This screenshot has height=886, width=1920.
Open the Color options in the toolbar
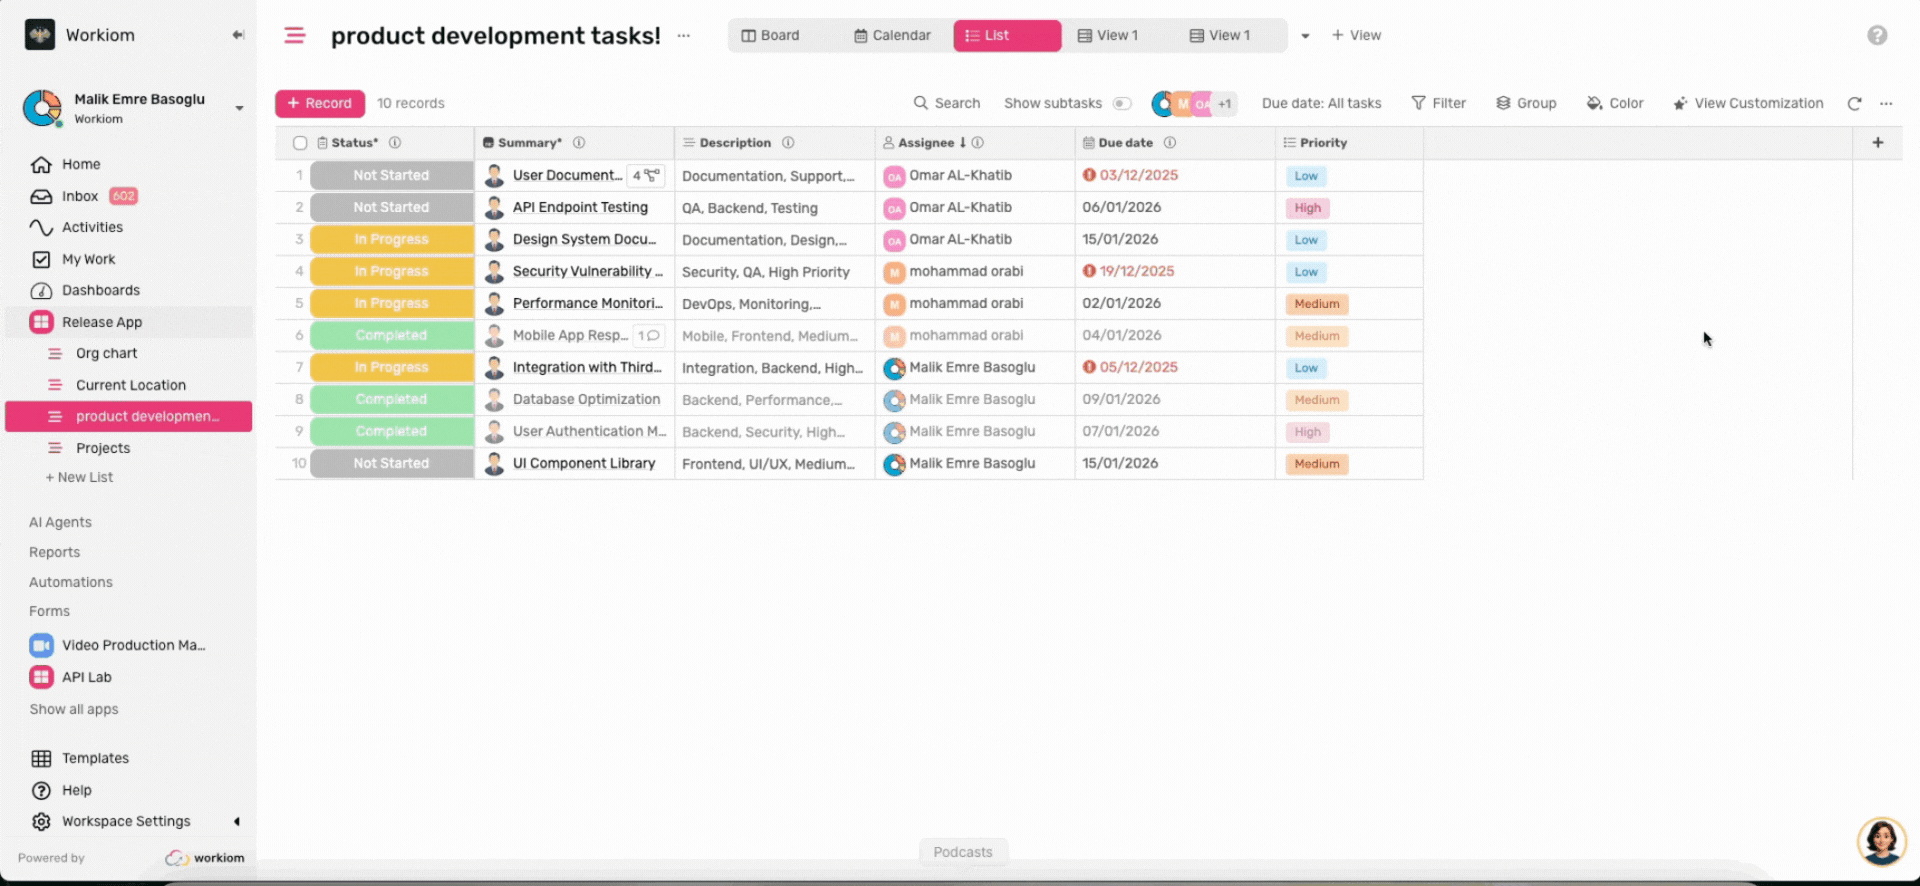[1615, 103]
